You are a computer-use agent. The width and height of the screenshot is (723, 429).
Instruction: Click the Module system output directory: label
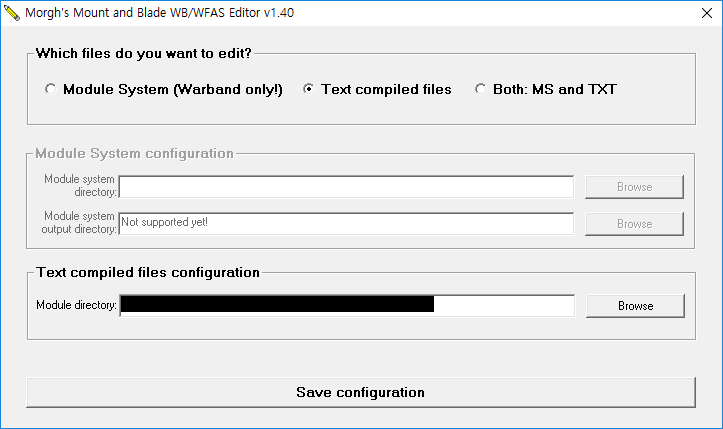[x=80, y=222]
